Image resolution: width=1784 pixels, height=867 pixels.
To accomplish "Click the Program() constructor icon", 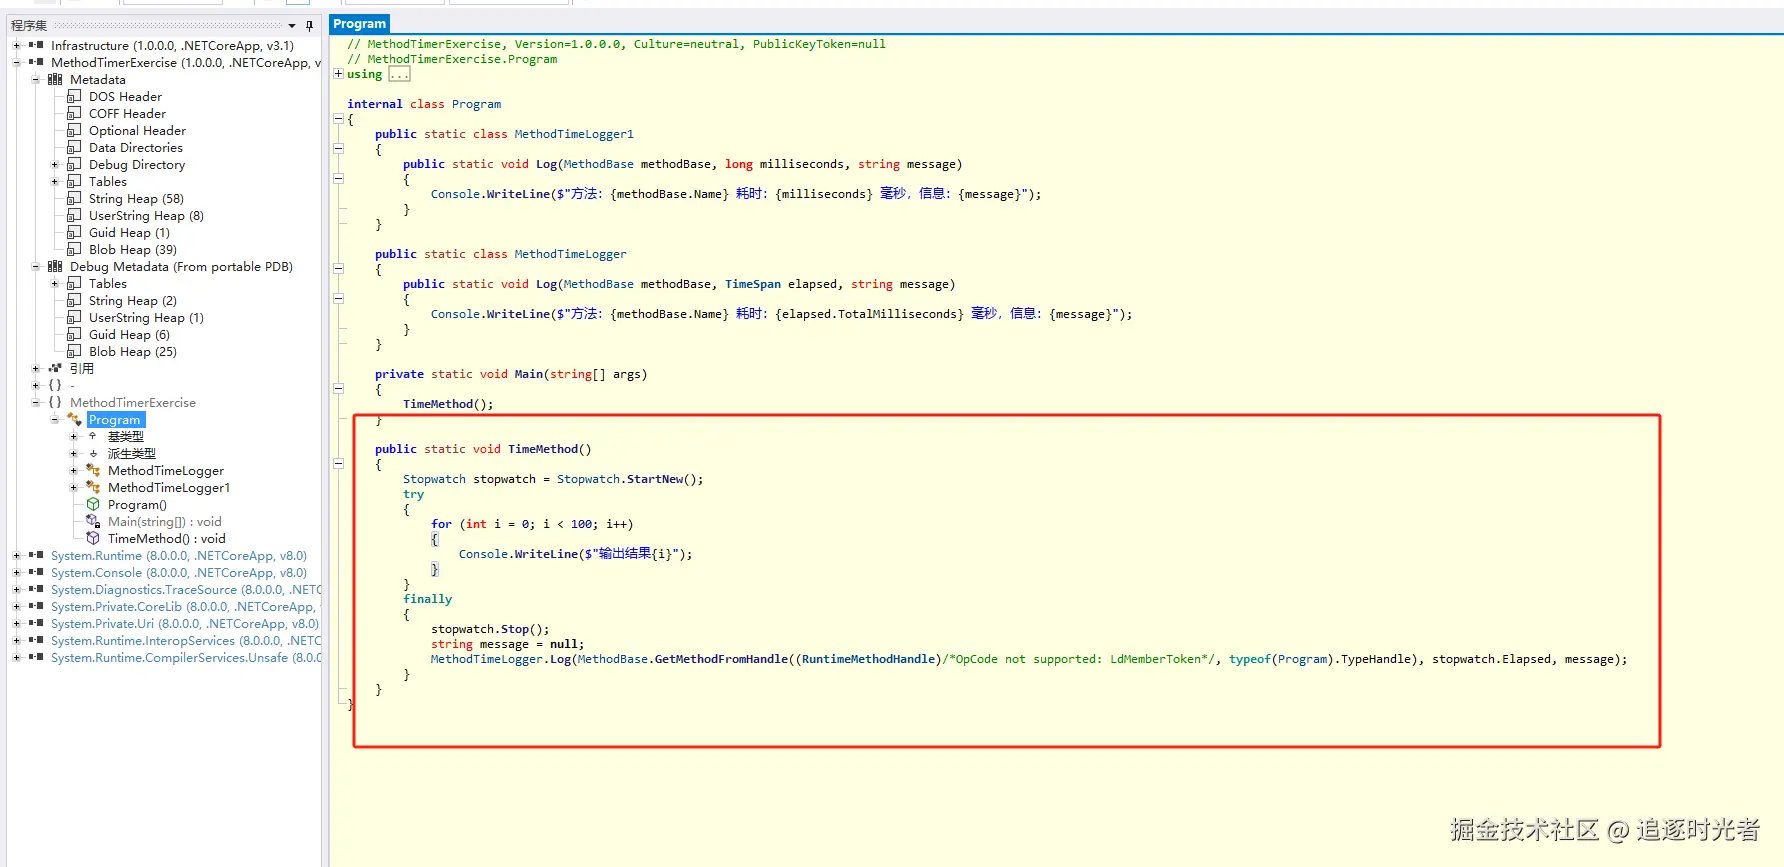I will (93, 504).
